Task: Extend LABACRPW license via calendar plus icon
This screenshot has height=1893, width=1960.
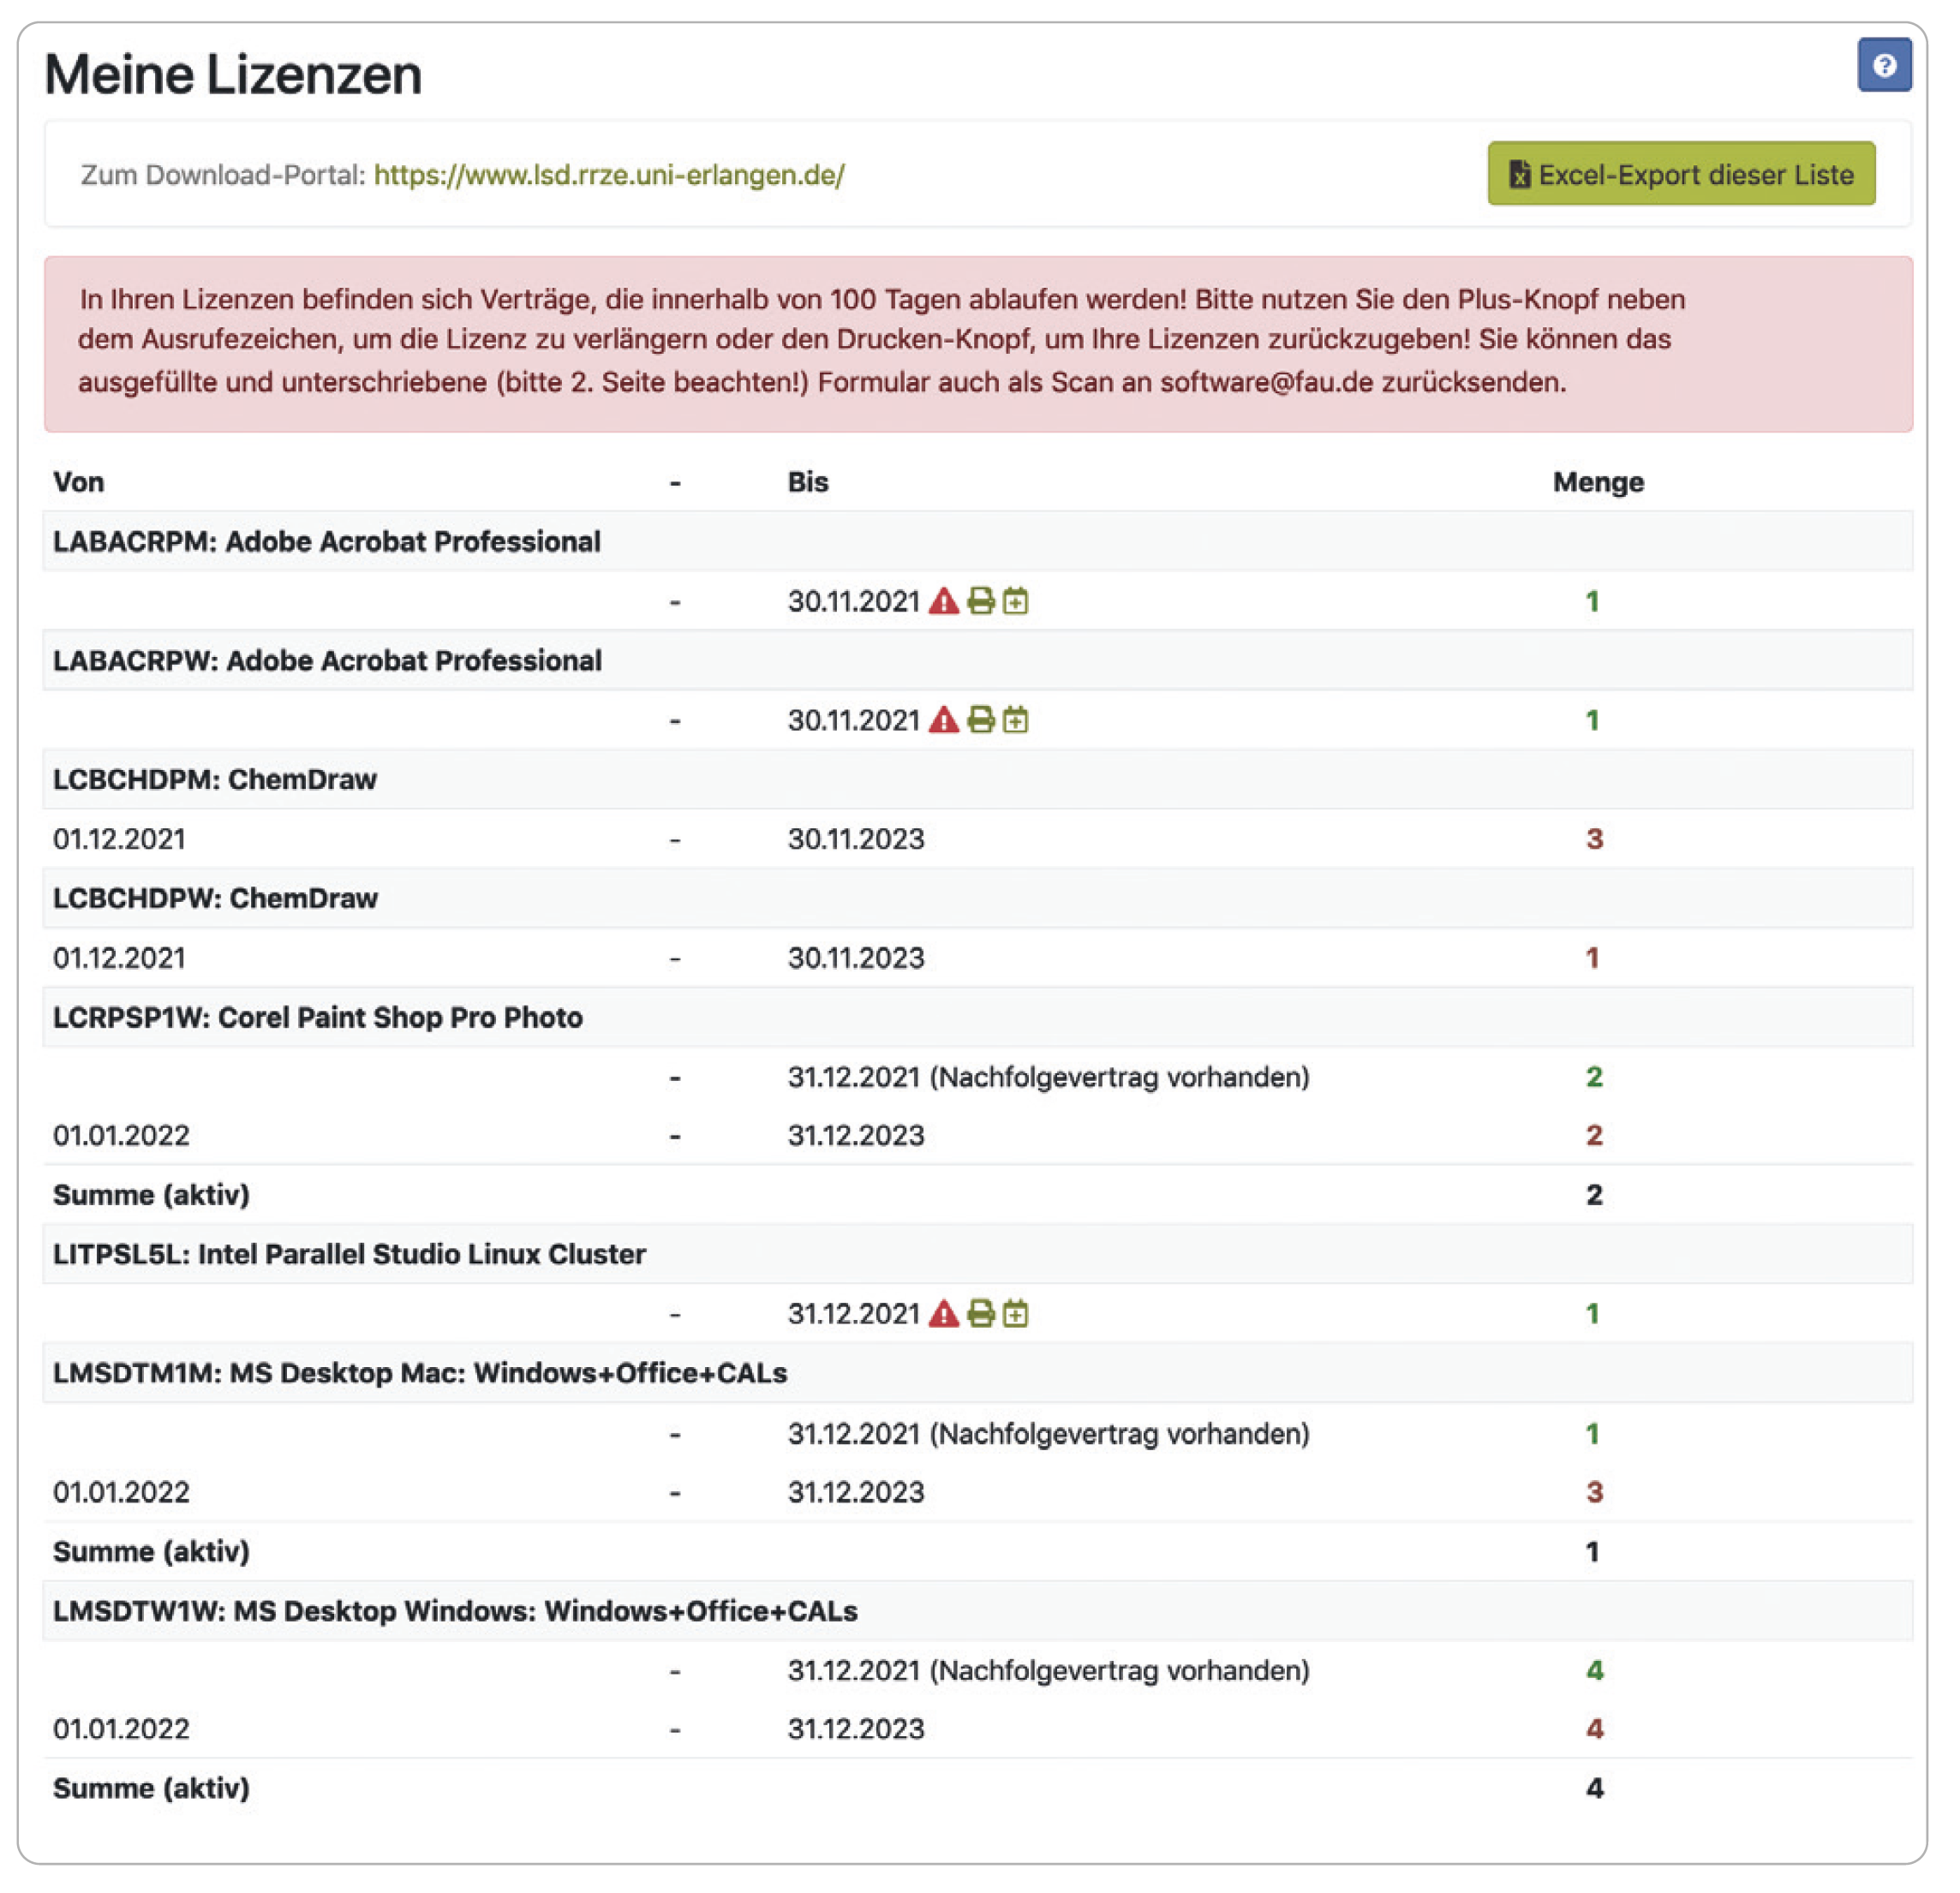Action: point(1015,721)
